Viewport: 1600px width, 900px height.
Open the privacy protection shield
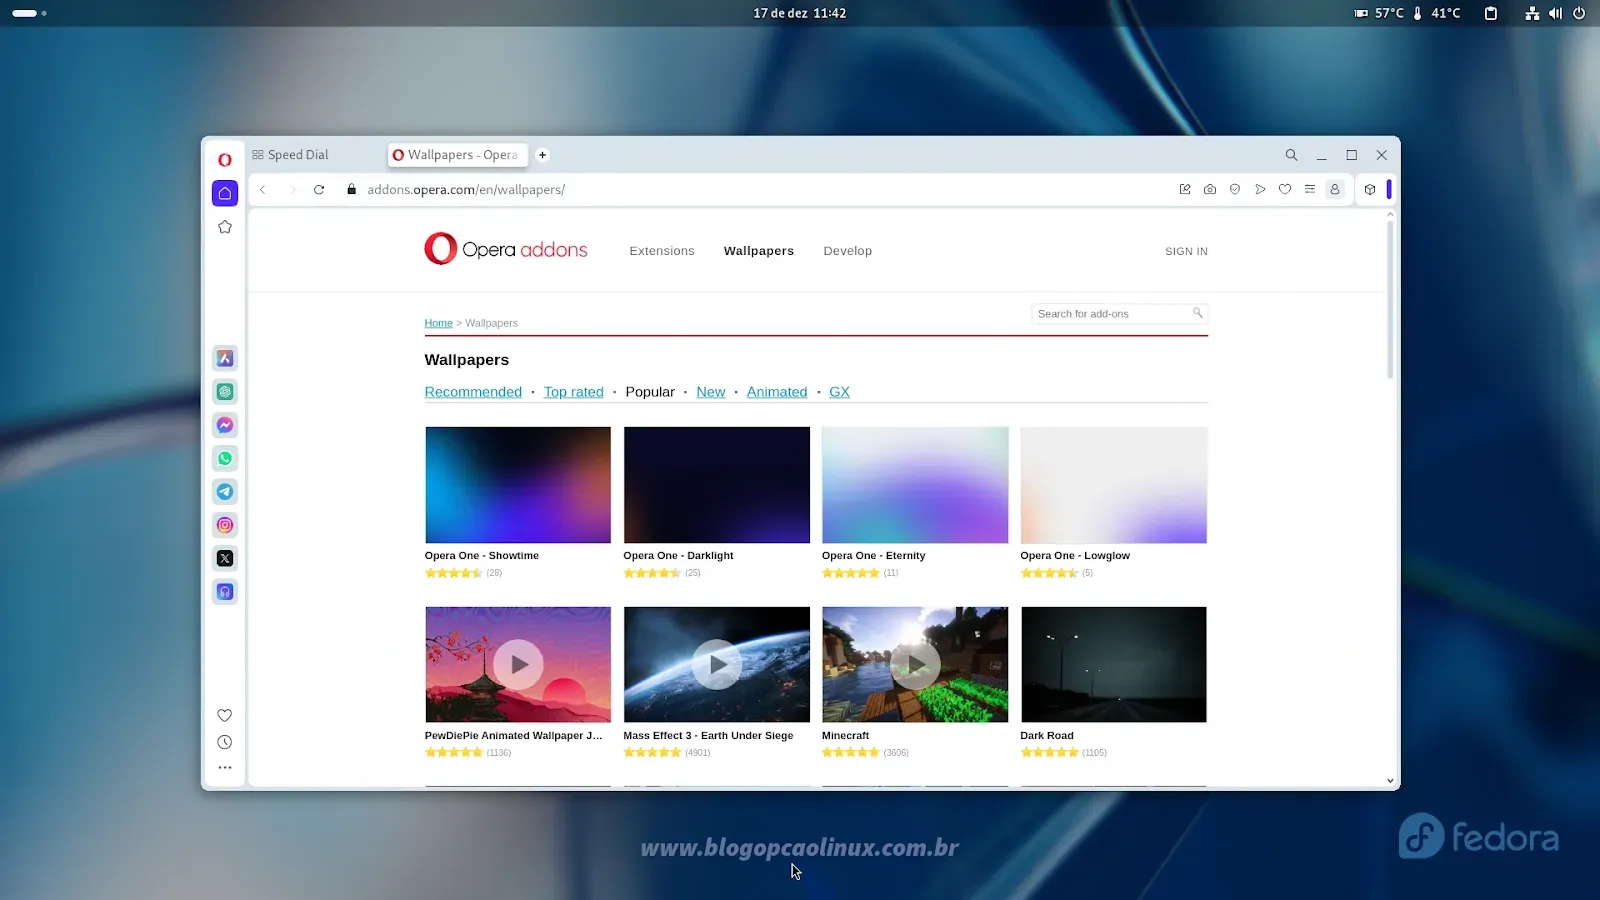[x=1235, y=189]
